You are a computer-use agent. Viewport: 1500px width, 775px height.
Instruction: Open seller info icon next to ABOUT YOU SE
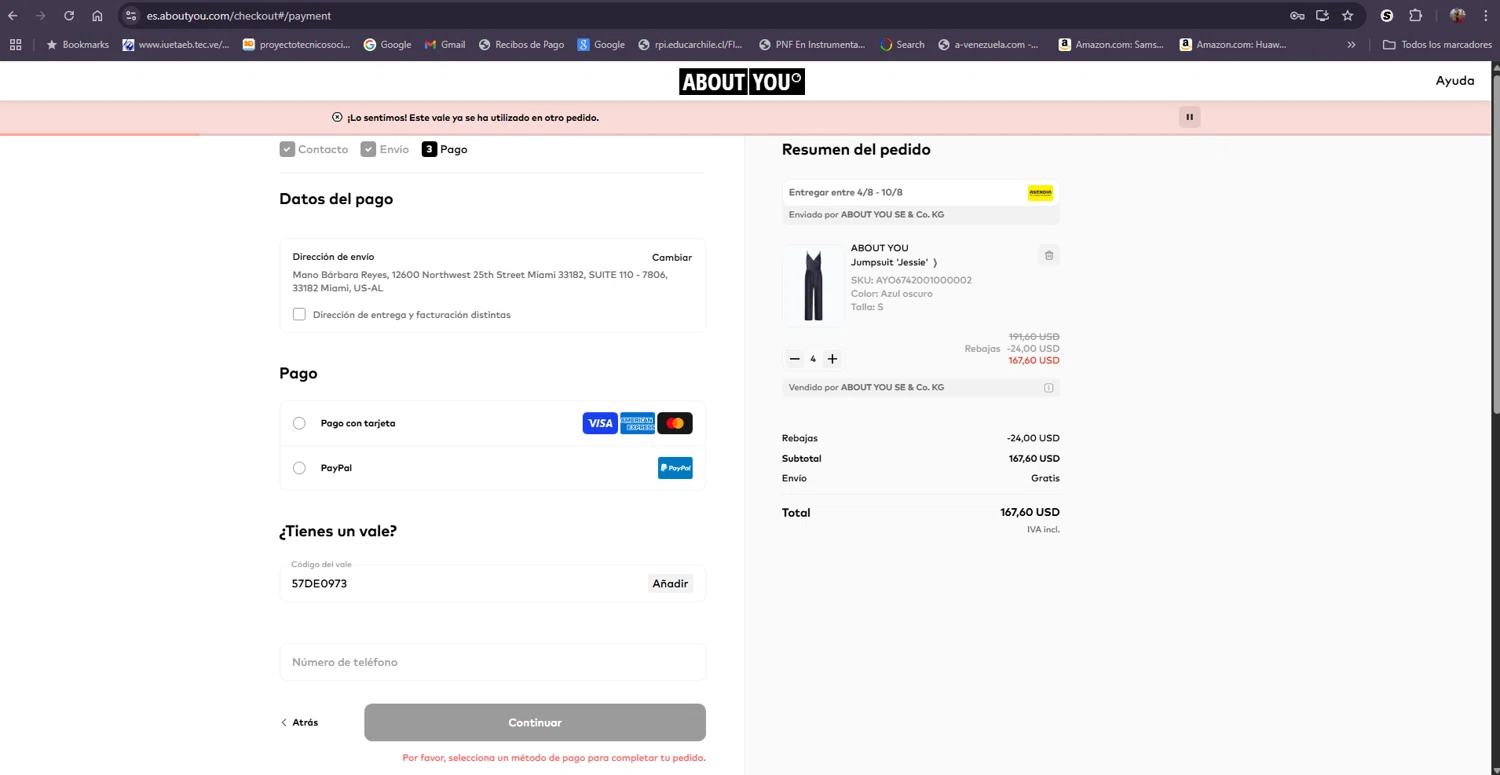1049,388
